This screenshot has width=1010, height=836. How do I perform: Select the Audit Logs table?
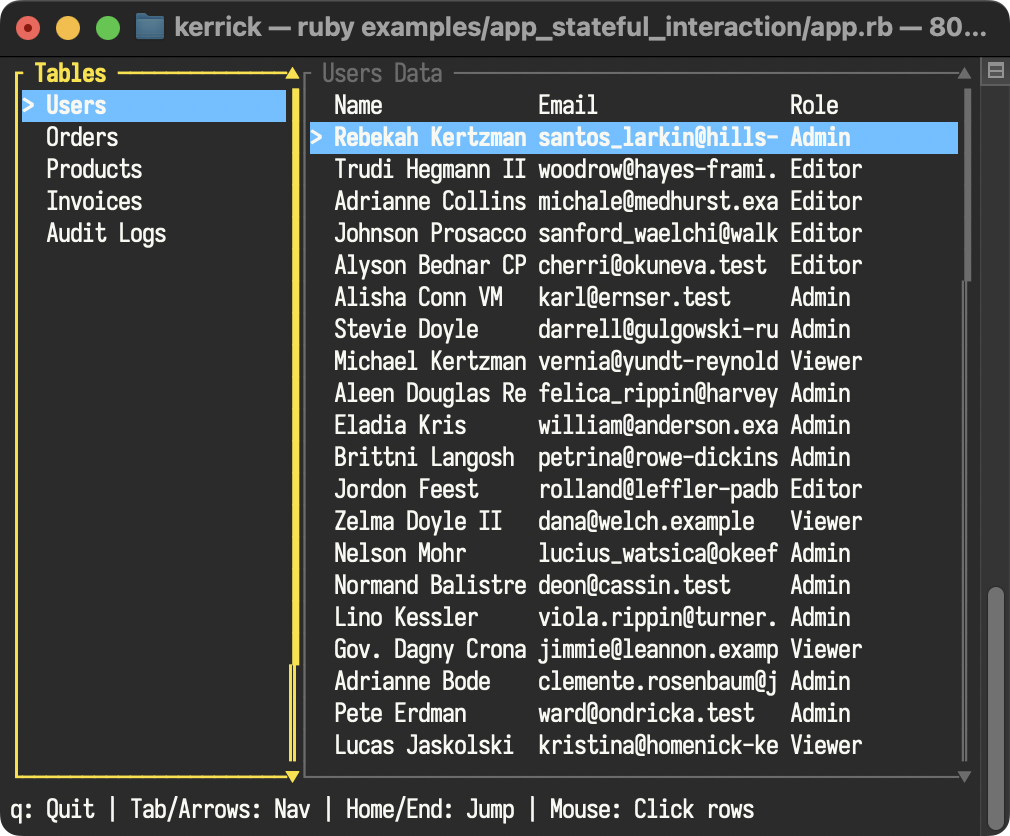point(154,233)
